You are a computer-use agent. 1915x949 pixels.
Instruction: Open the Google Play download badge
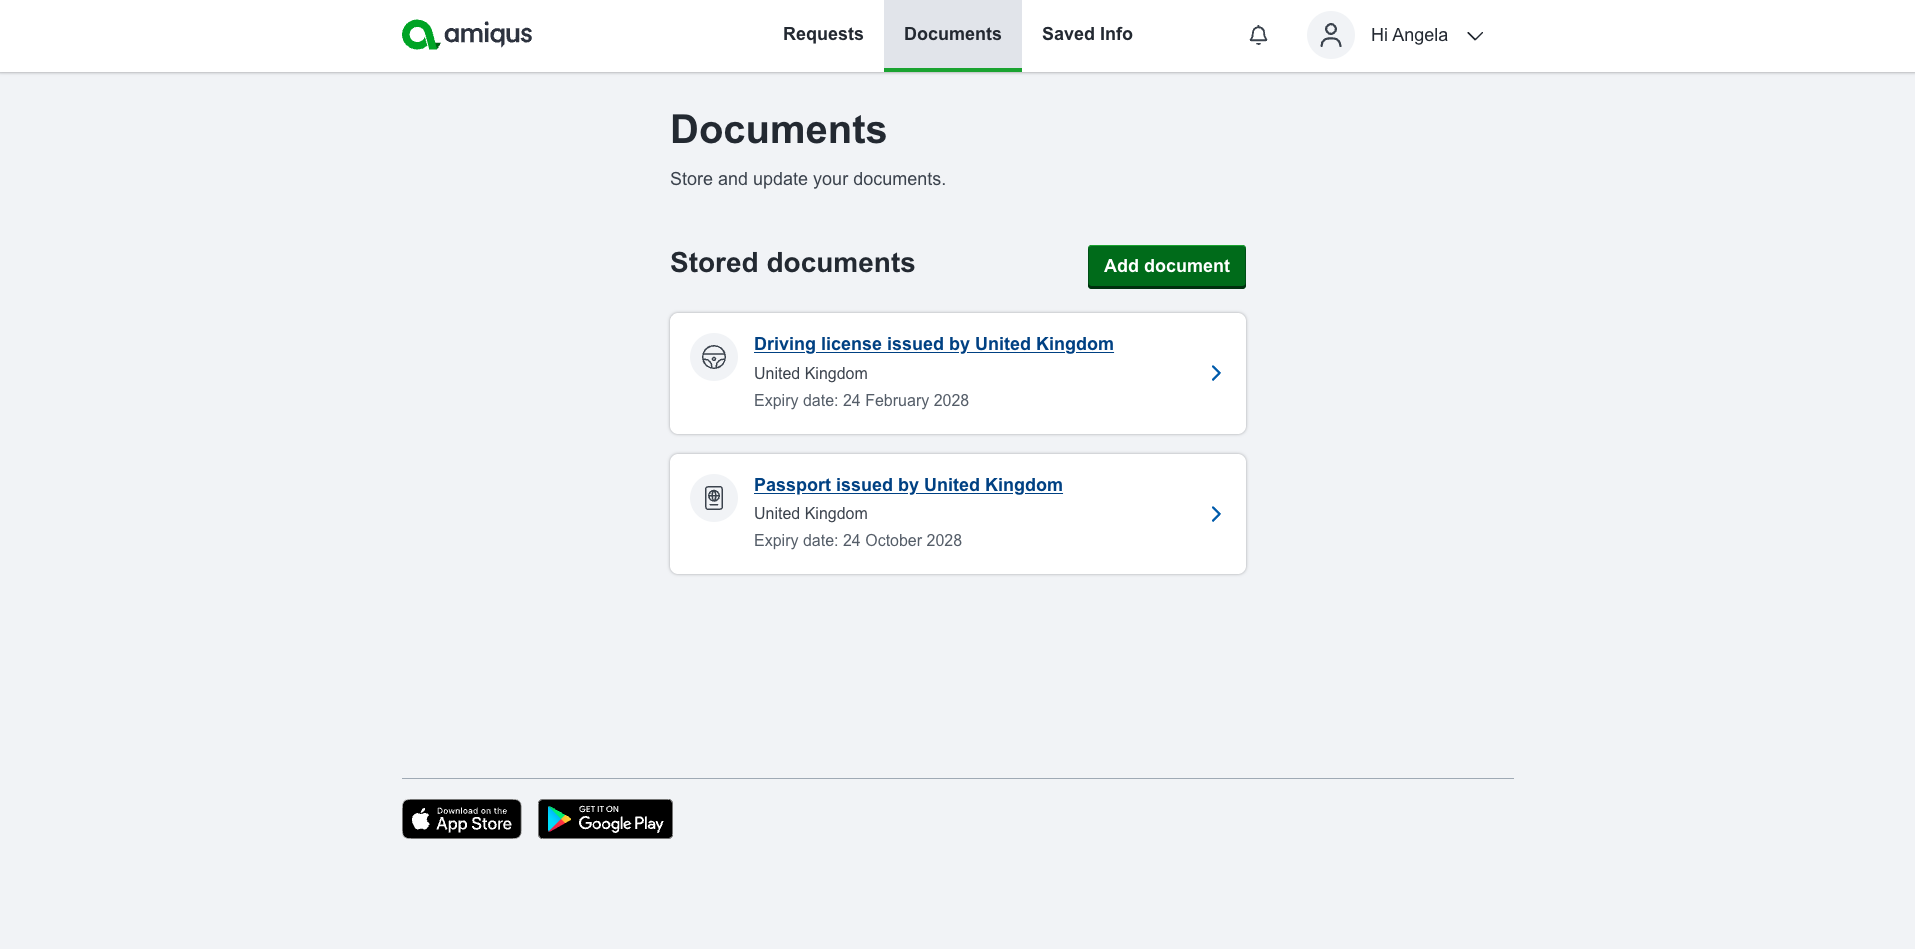(x=605, y=819)
